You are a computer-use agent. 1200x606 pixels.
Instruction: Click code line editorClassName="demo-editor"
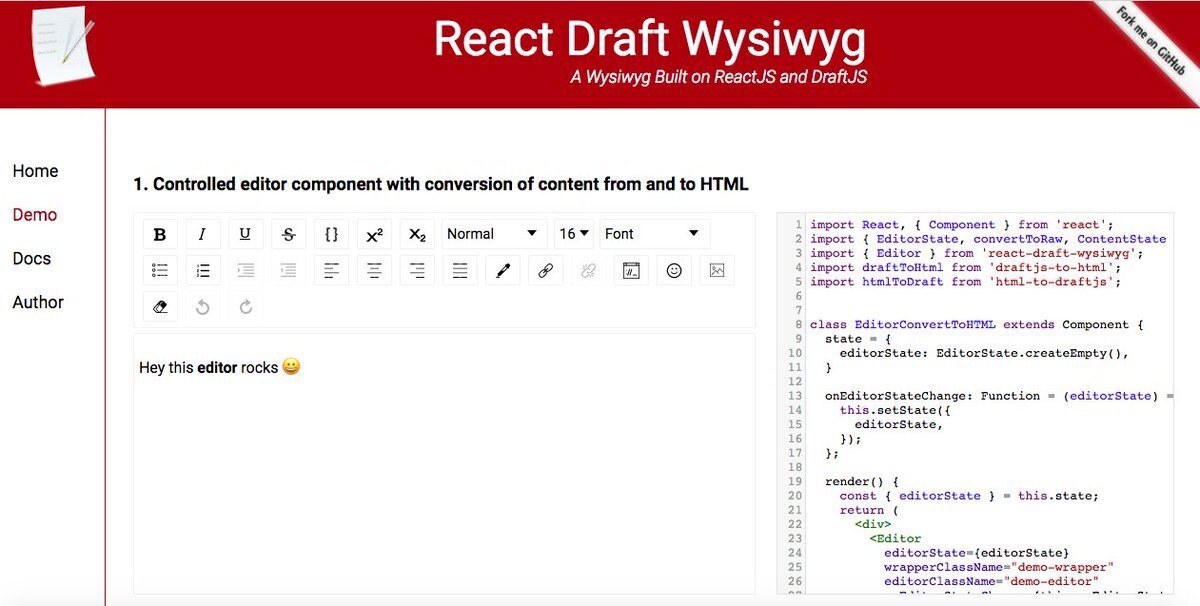(991, 581)
